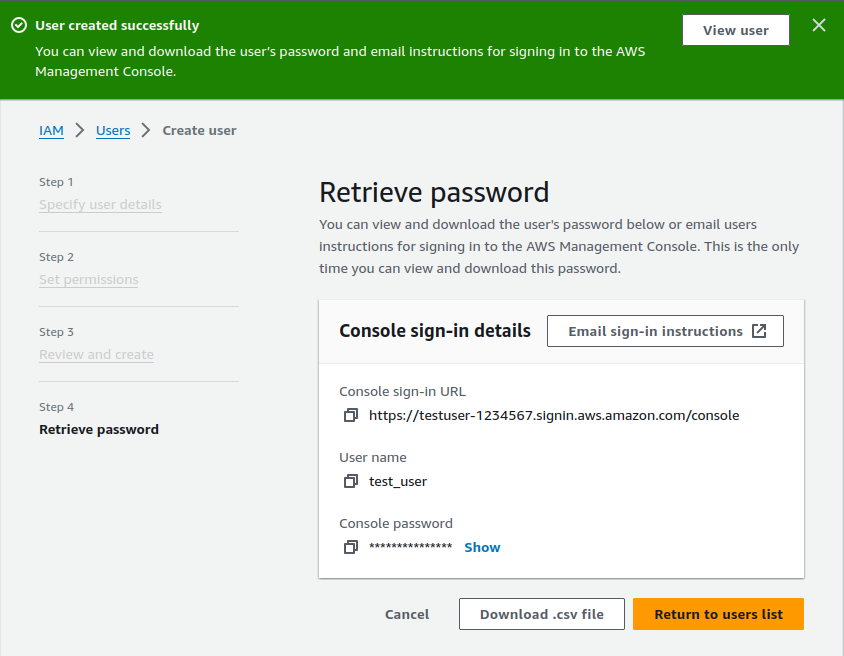Click the green success checkmark icon
Image resolution: width=844 pixels, height=656 pixels.
click(x=19, y=25)
